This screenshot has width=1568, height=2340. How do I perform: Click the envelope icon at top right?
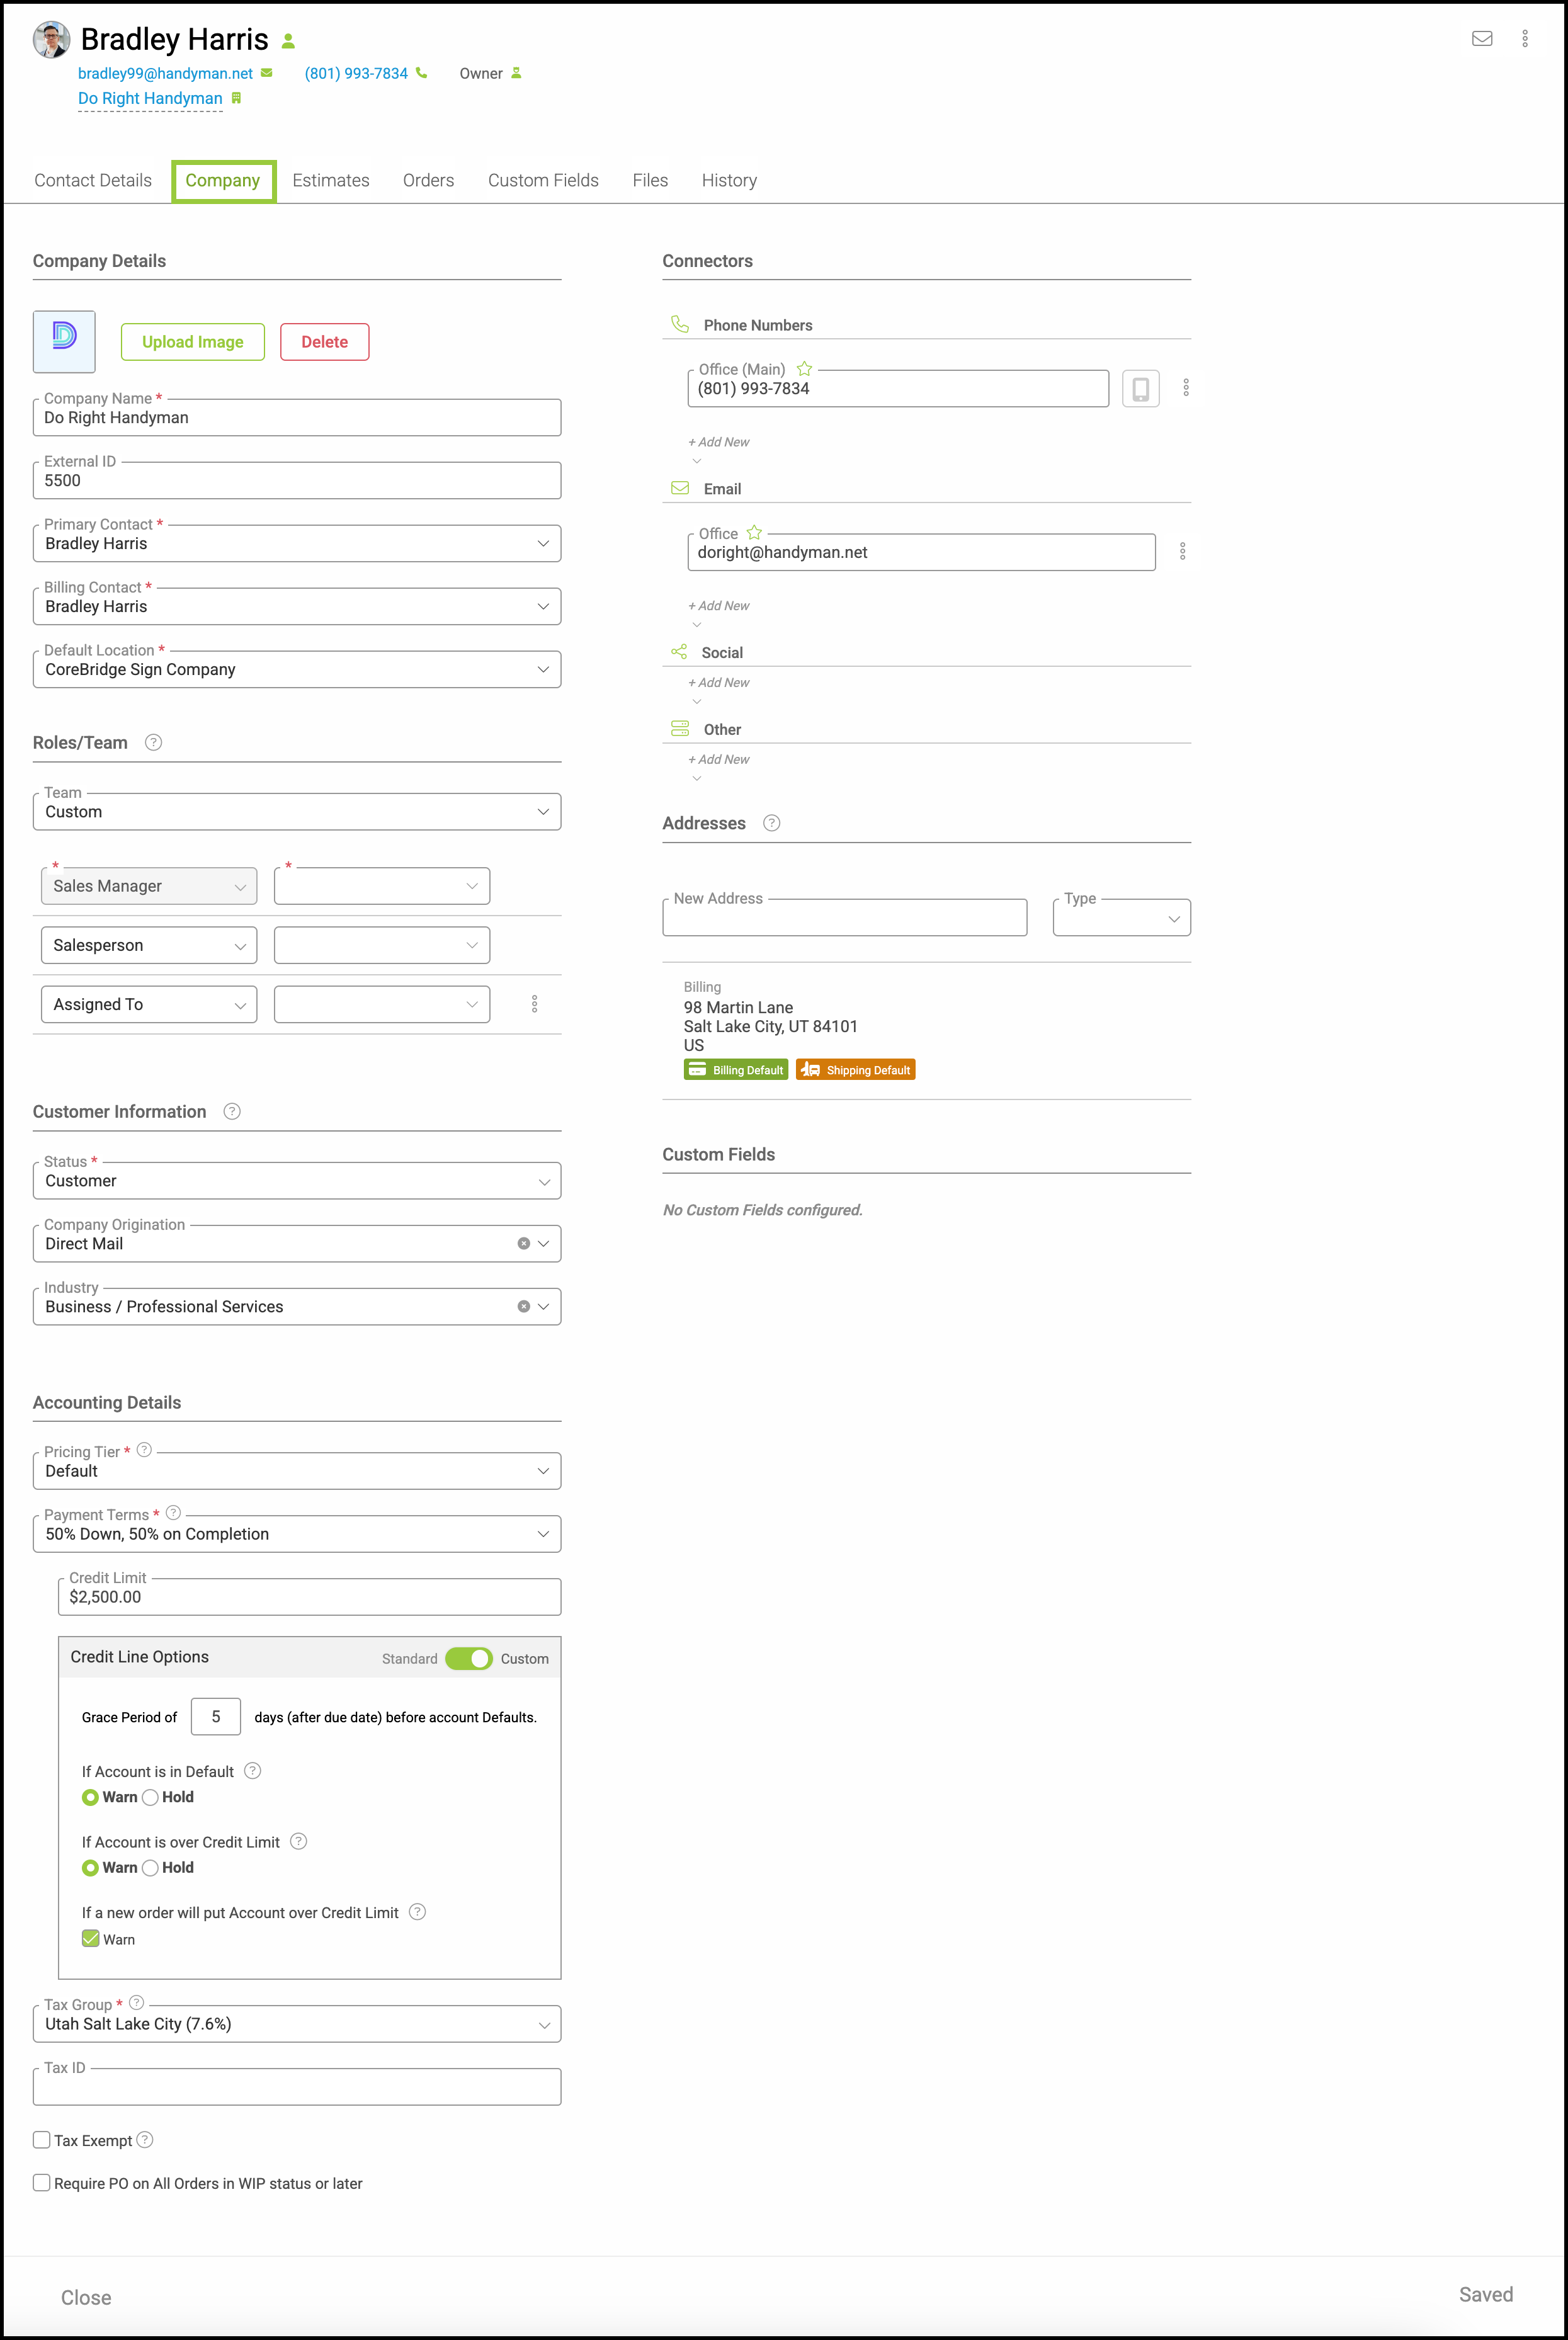coord(1482,38)
